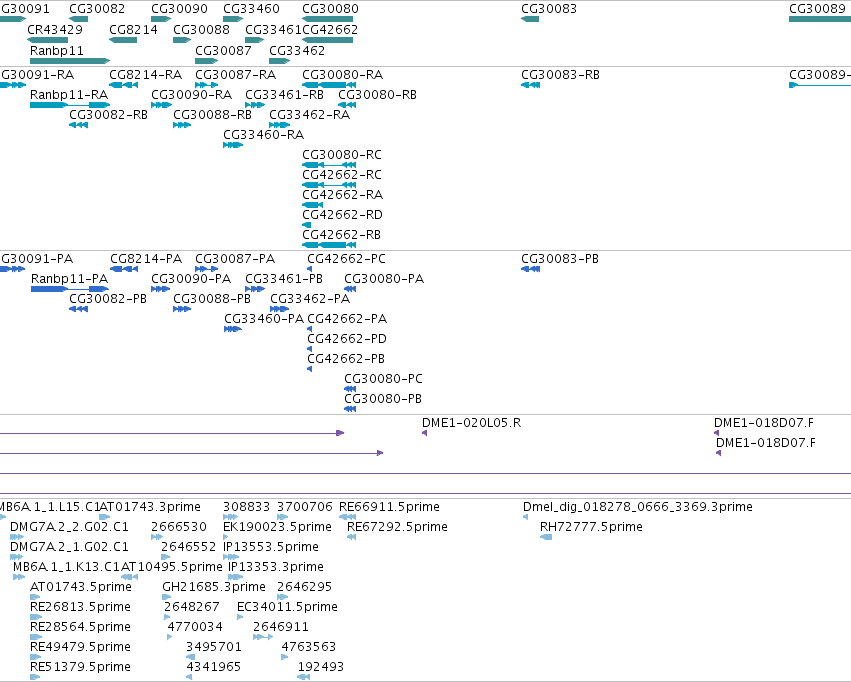Select the CR43429 gene label
This screenshot has height=682, width=851.
point(55,30)
